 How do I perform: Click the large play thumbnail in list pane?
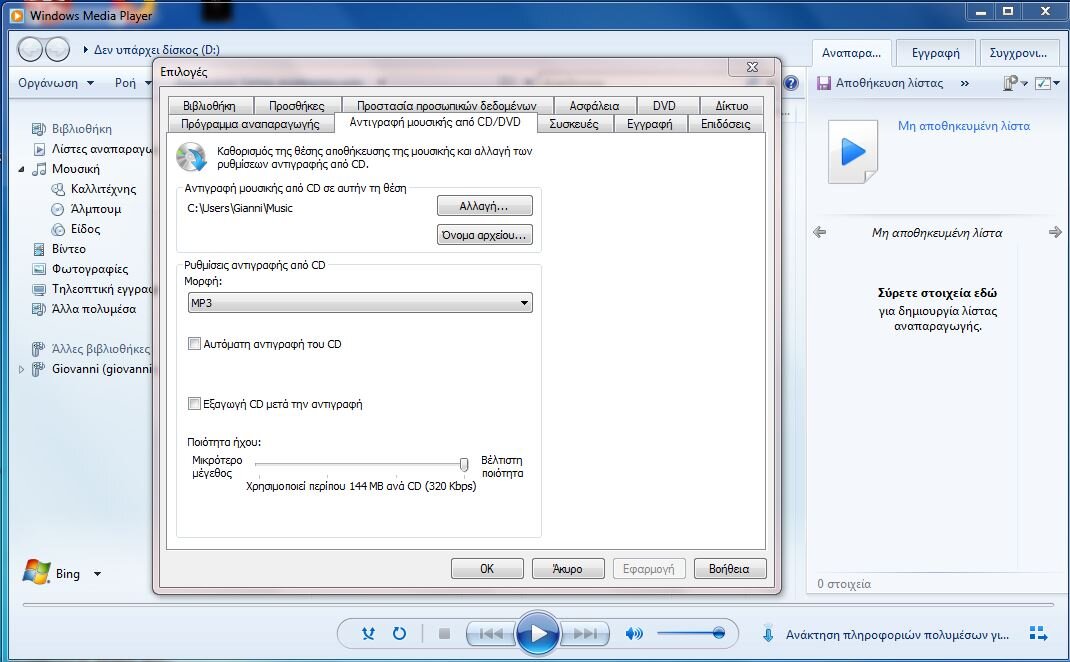pos(853,152)
